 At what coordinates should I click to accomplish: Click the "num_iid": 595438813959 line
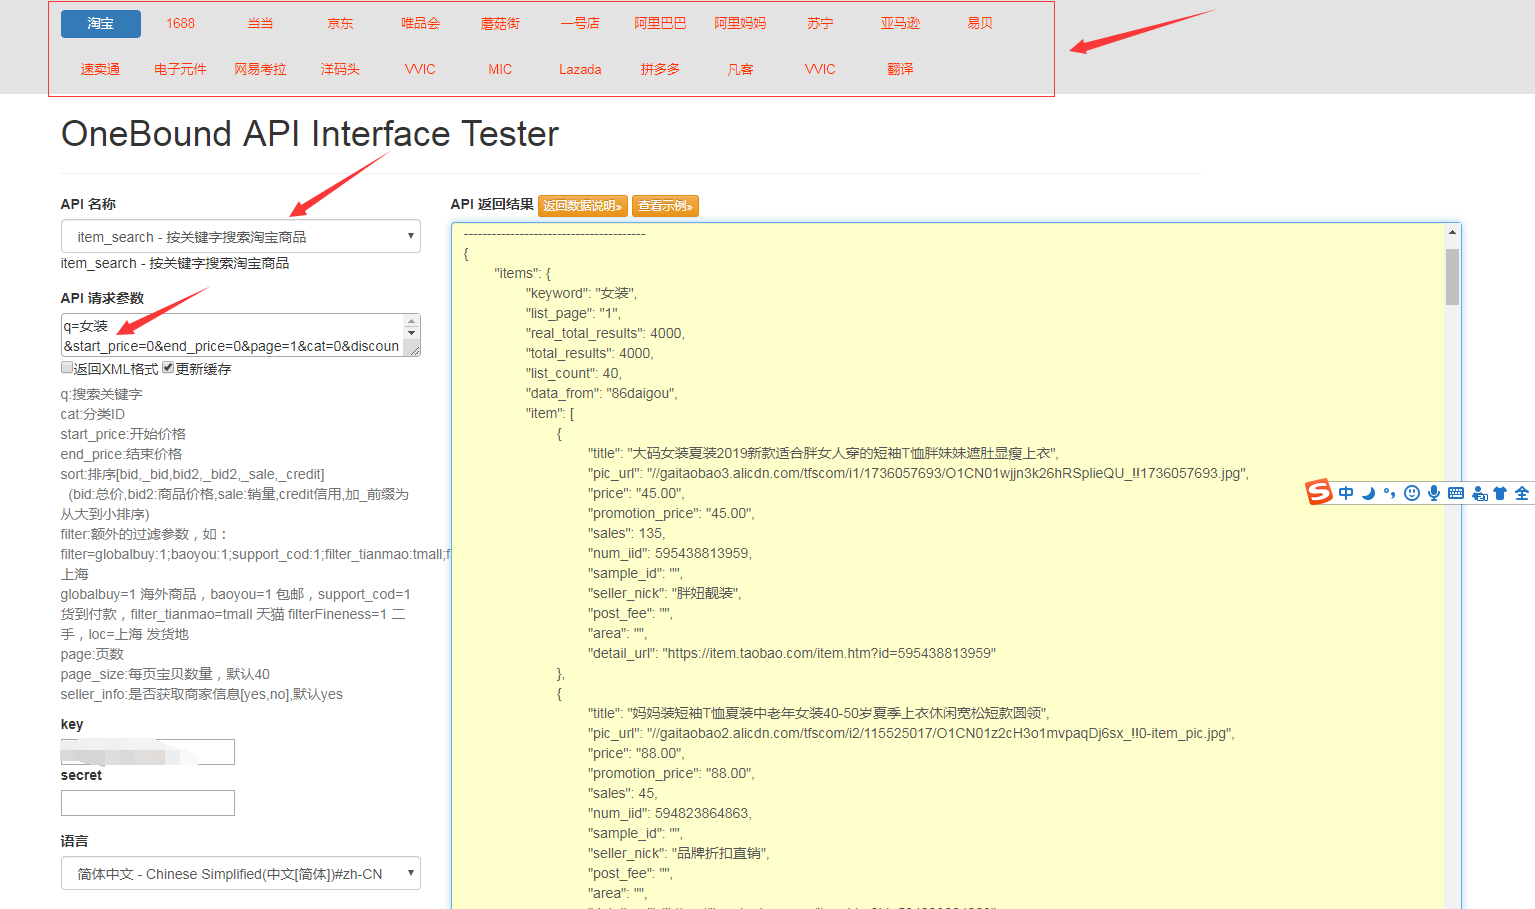tap(670, 553)
